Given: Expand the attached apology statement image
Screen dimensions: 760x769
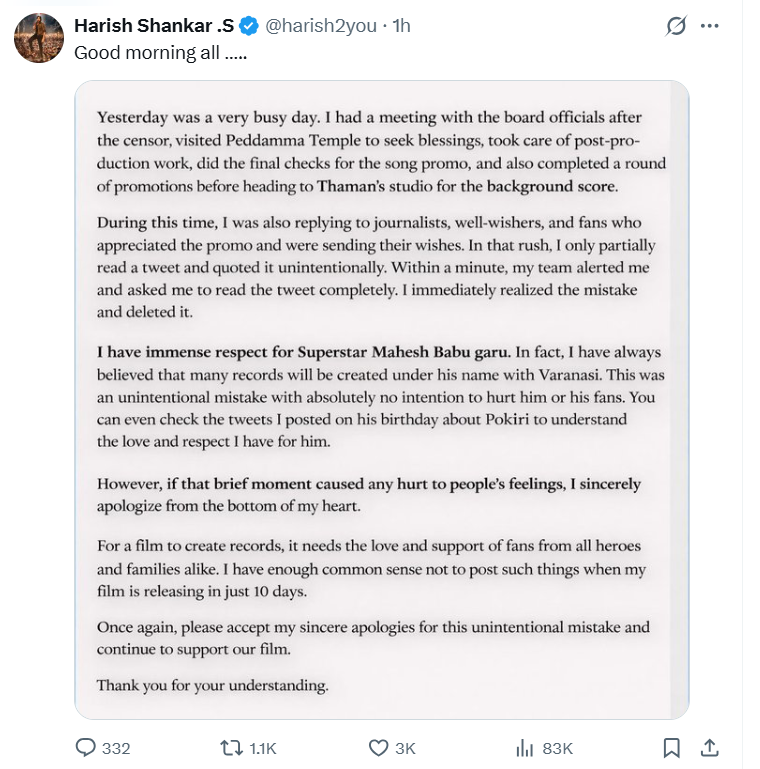Looking at the screenshot, I should pos(381,400).
